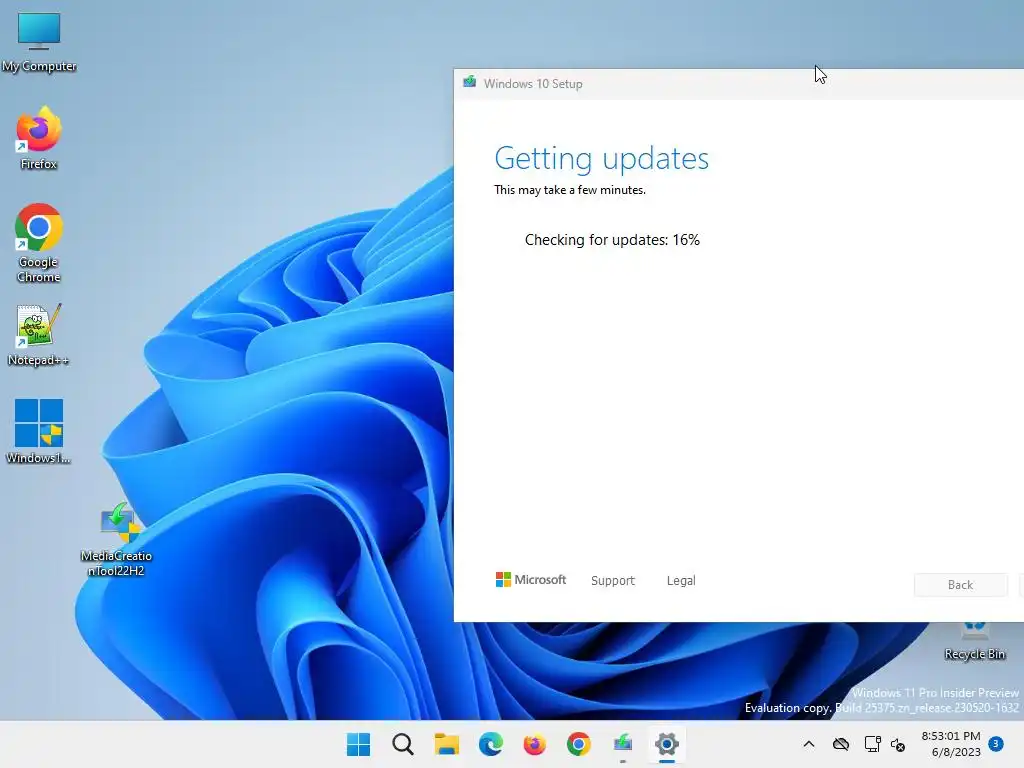Open the Legal link in Setup
Image resolution: width=1024 pixels, height=768 pixels.
pos(681,581)
